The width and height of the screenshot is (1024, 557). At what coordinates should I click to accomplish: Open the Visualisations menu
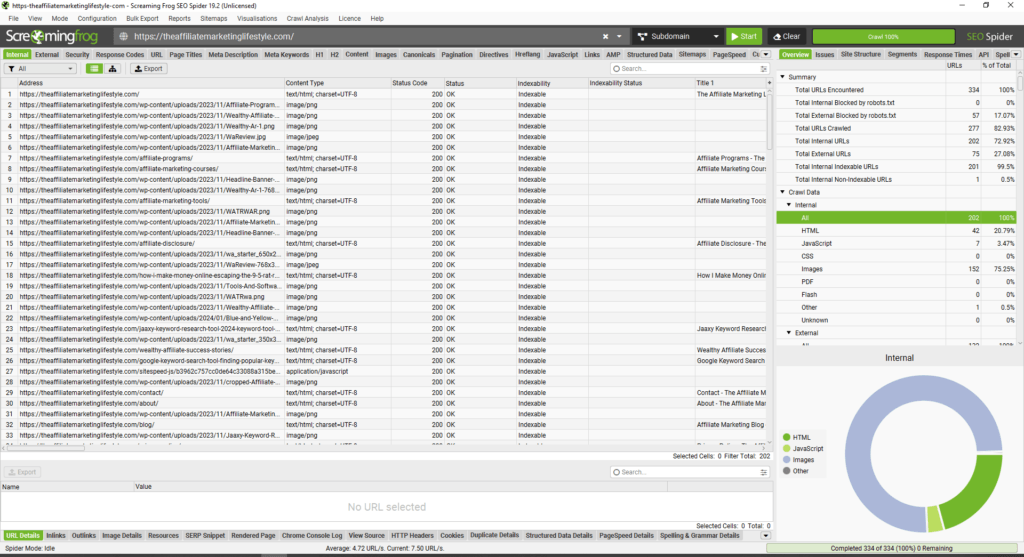point(257,18)
